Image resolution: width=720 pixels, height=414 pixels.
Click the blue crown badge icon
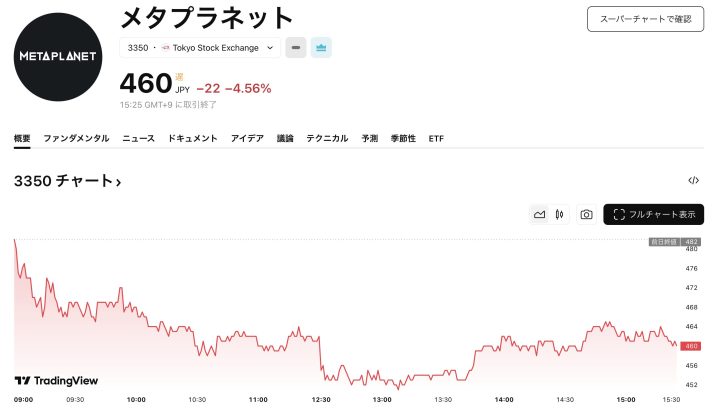[x=321, y=48]
